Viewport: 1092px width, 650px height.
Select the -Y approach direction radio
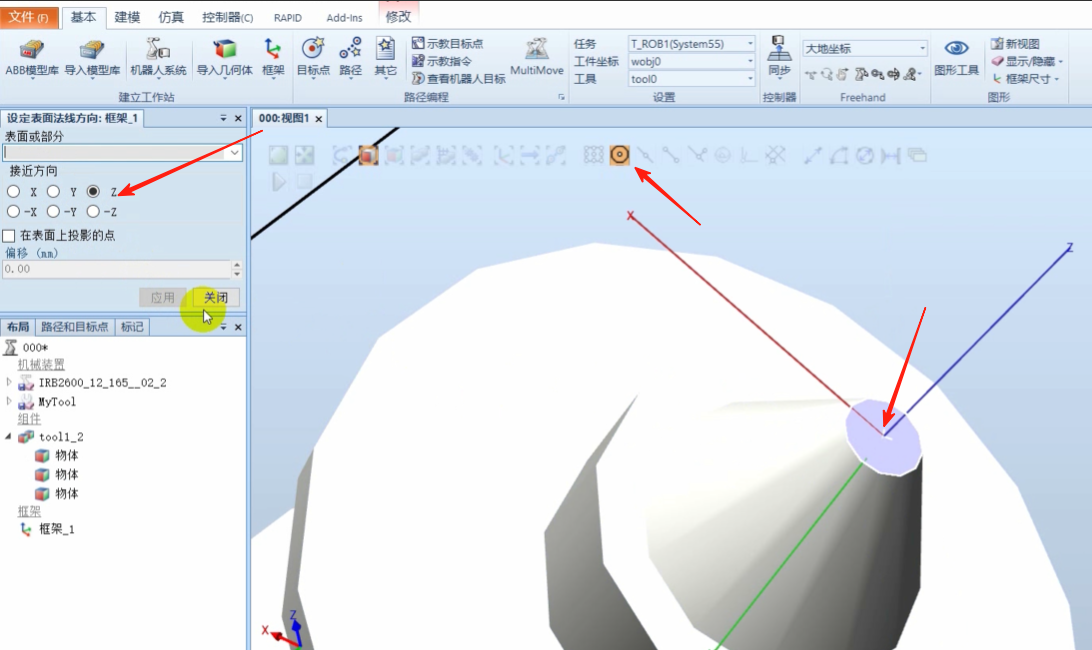coord(53,211)
